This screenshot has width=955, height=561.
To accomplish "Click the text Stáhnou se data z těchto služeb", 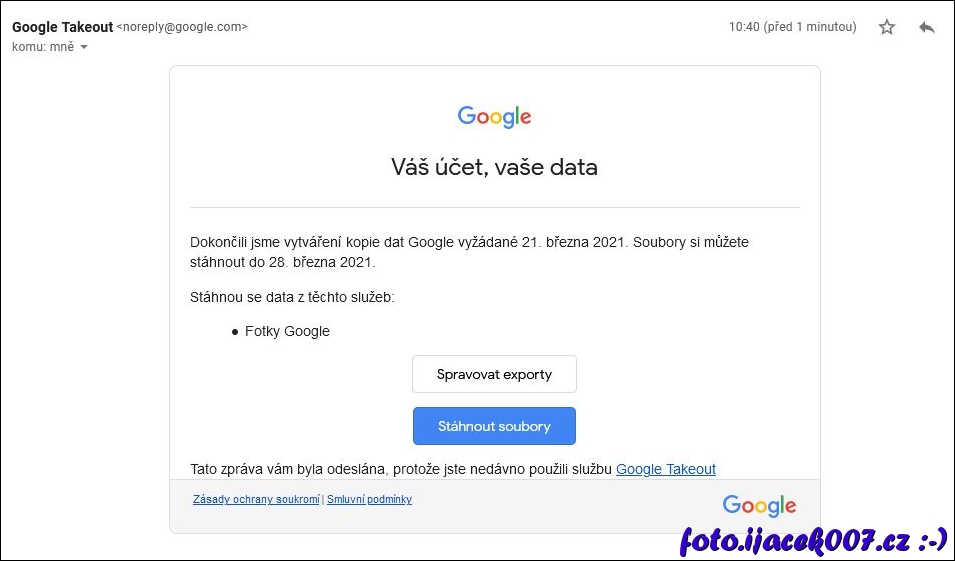I will click(292, 297).
